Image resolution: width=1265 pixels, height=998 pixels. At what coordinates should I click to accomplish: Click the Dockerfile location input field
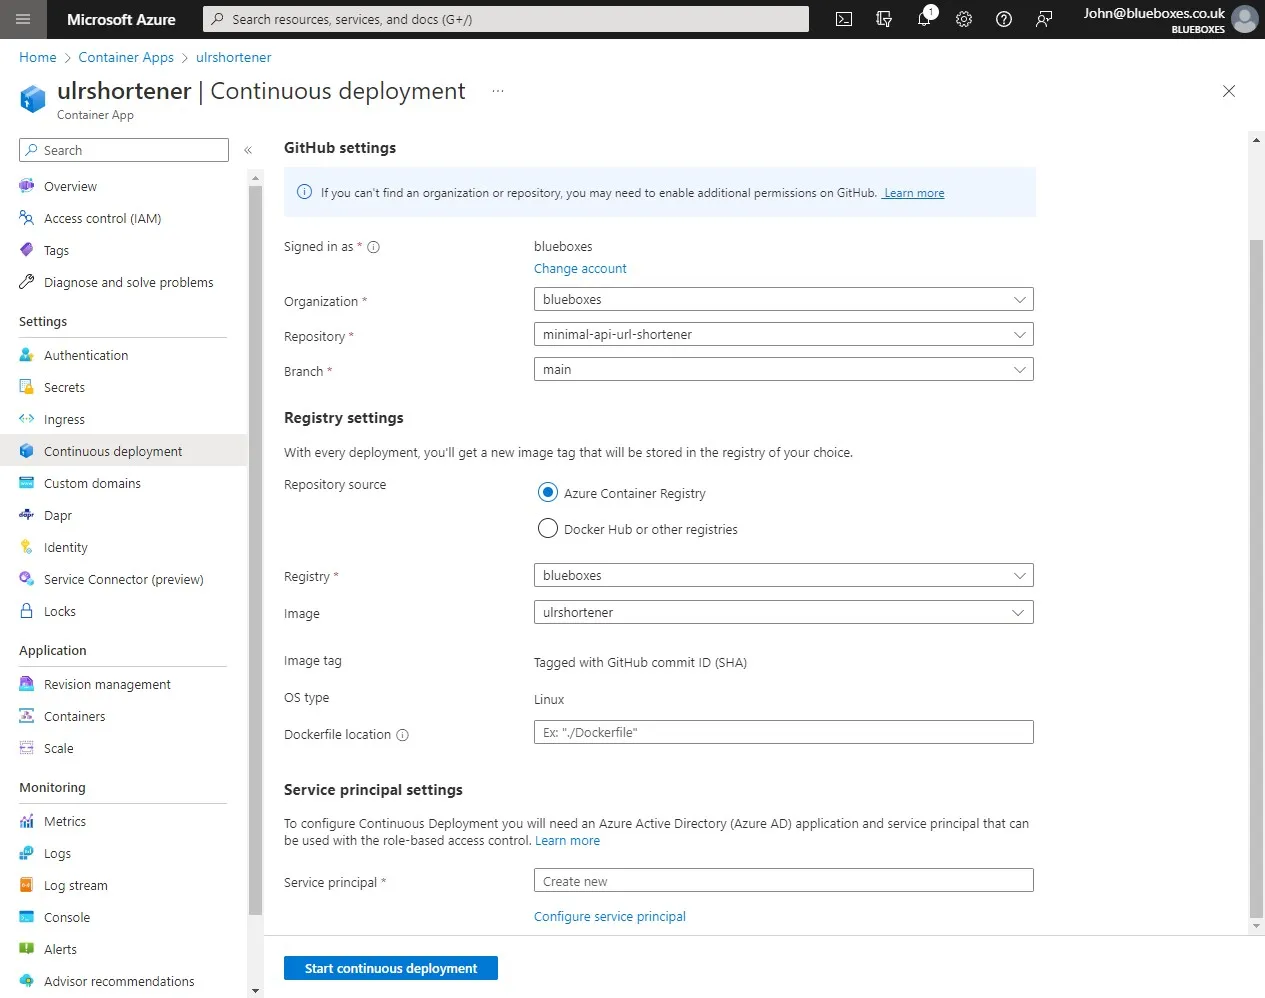click(784, 732)
